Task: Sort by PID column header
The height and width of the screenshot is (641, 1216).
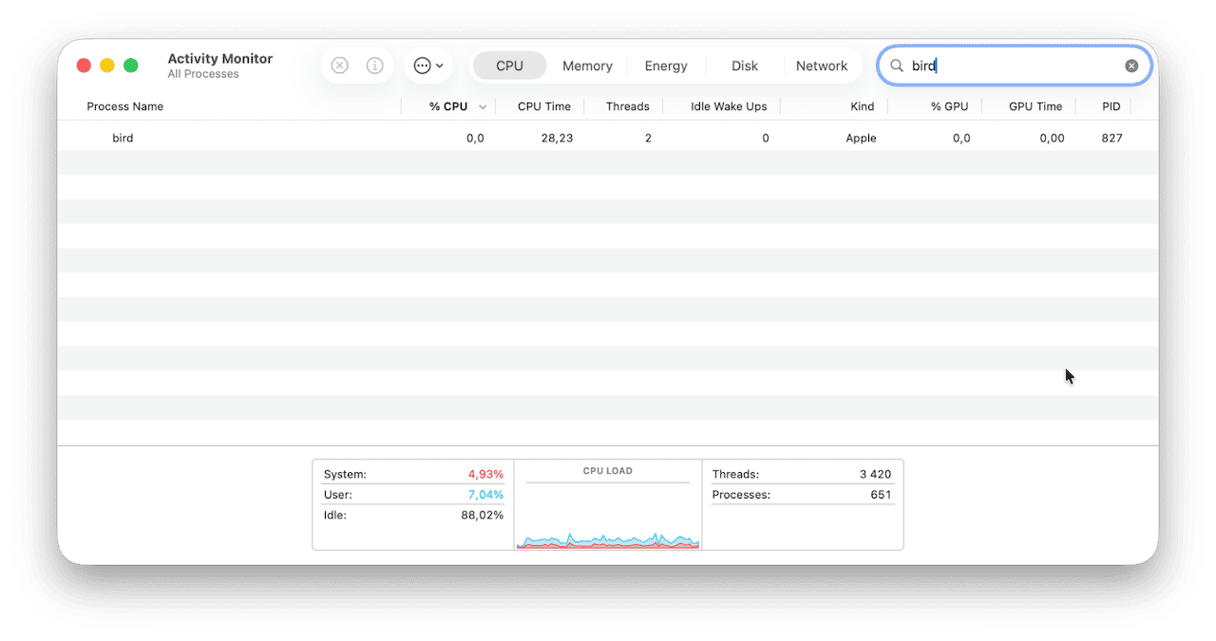Action: click(1111, 107)
